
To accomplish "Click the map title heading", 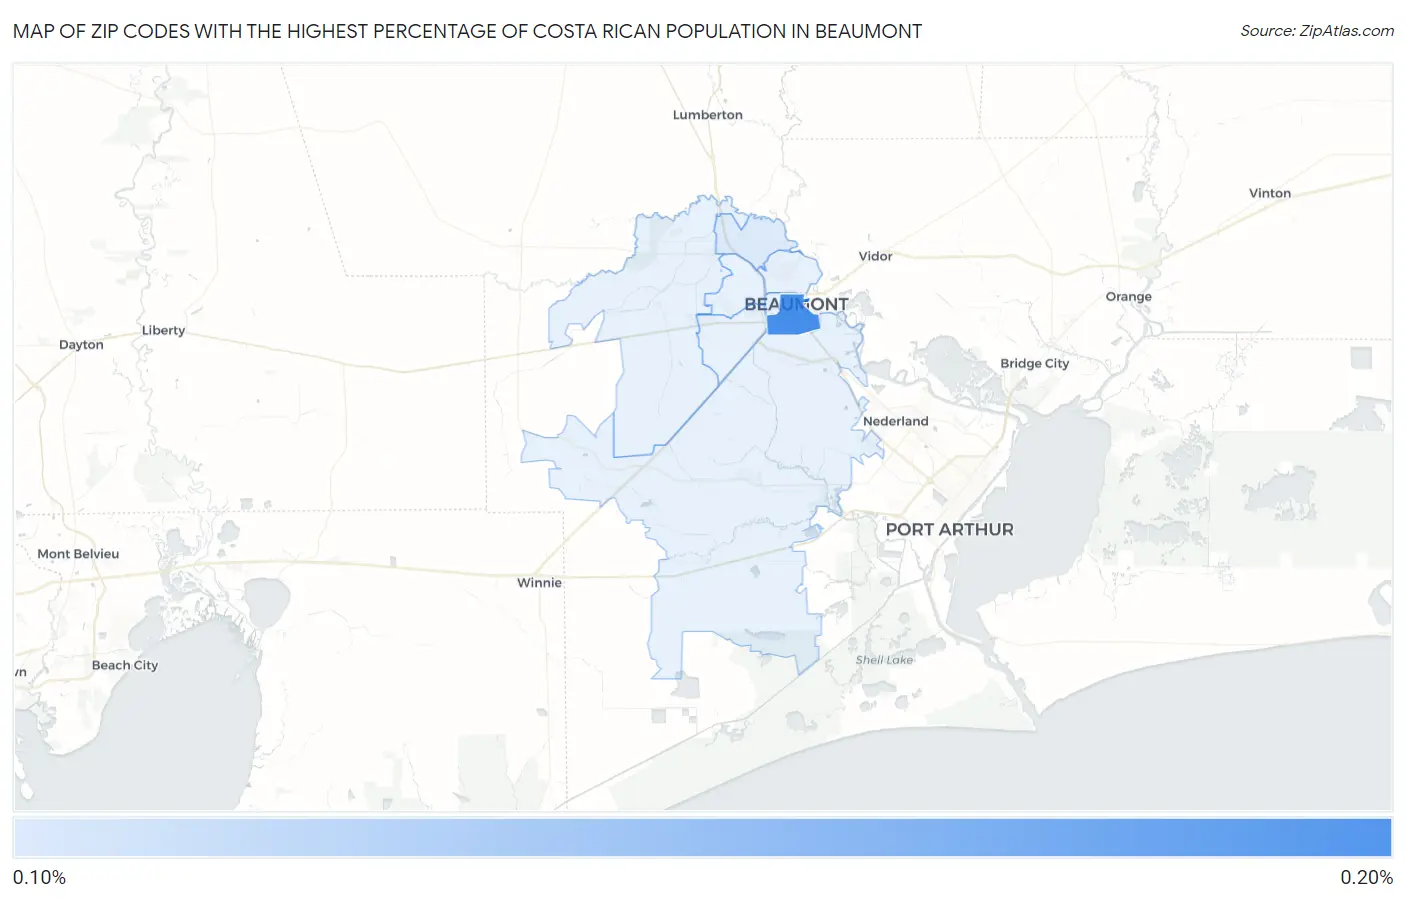I will [x=467, y=31].
